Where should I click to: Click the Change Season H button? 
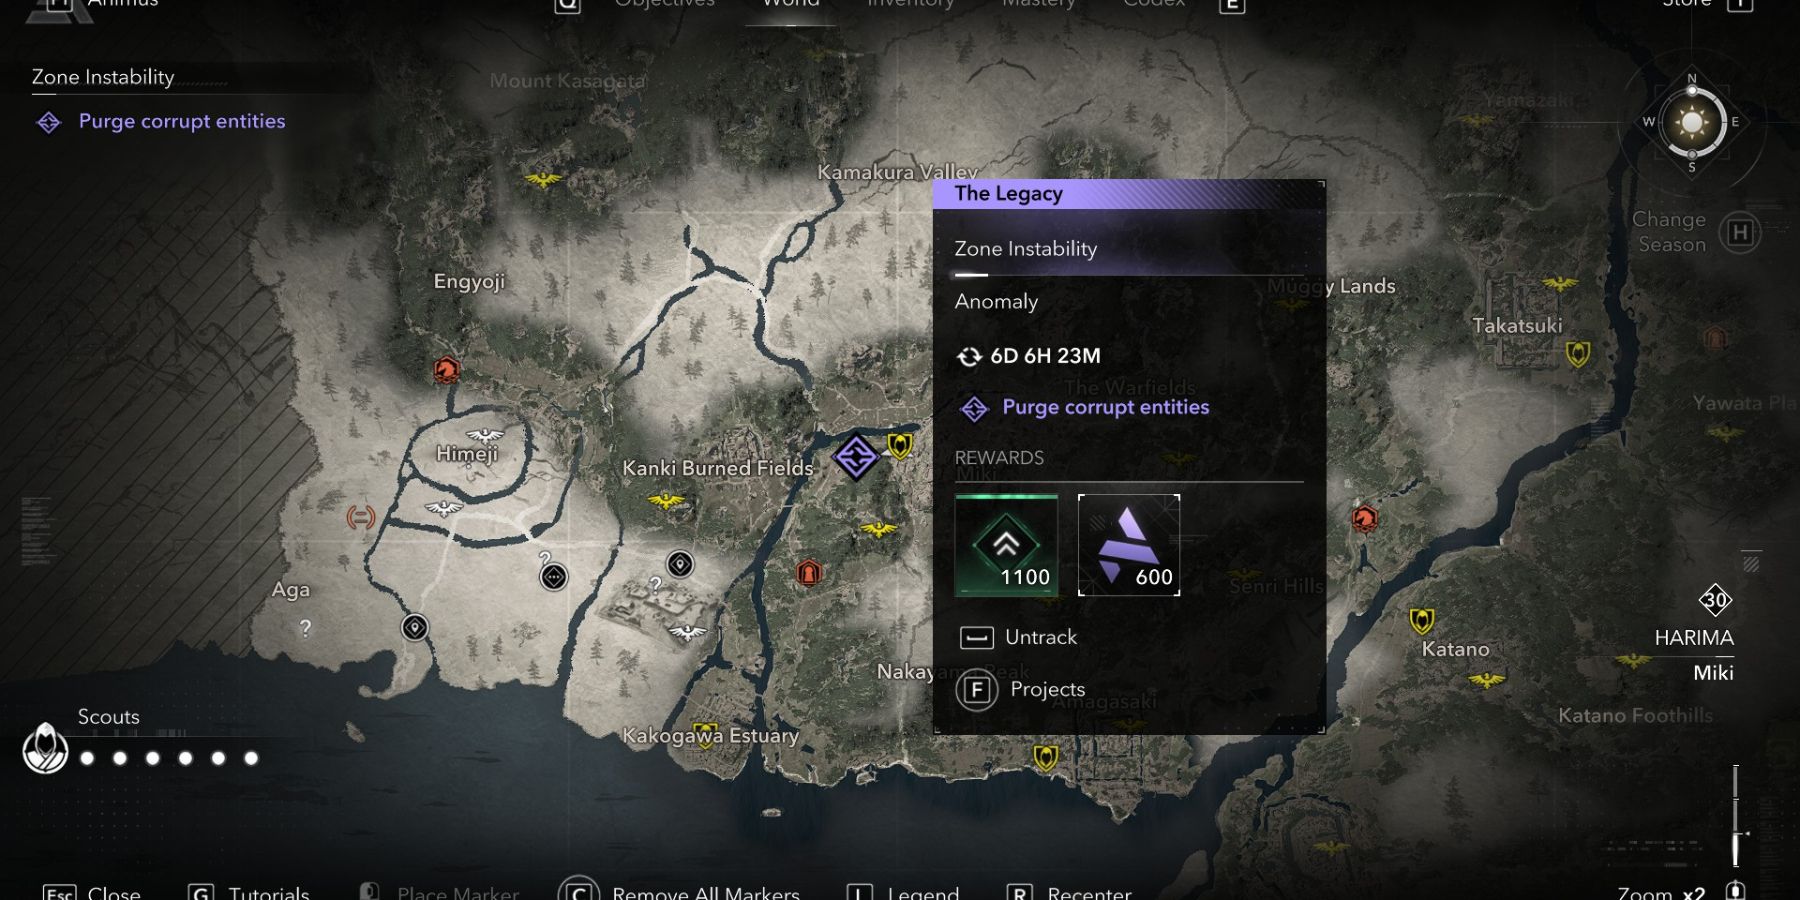1740,233
